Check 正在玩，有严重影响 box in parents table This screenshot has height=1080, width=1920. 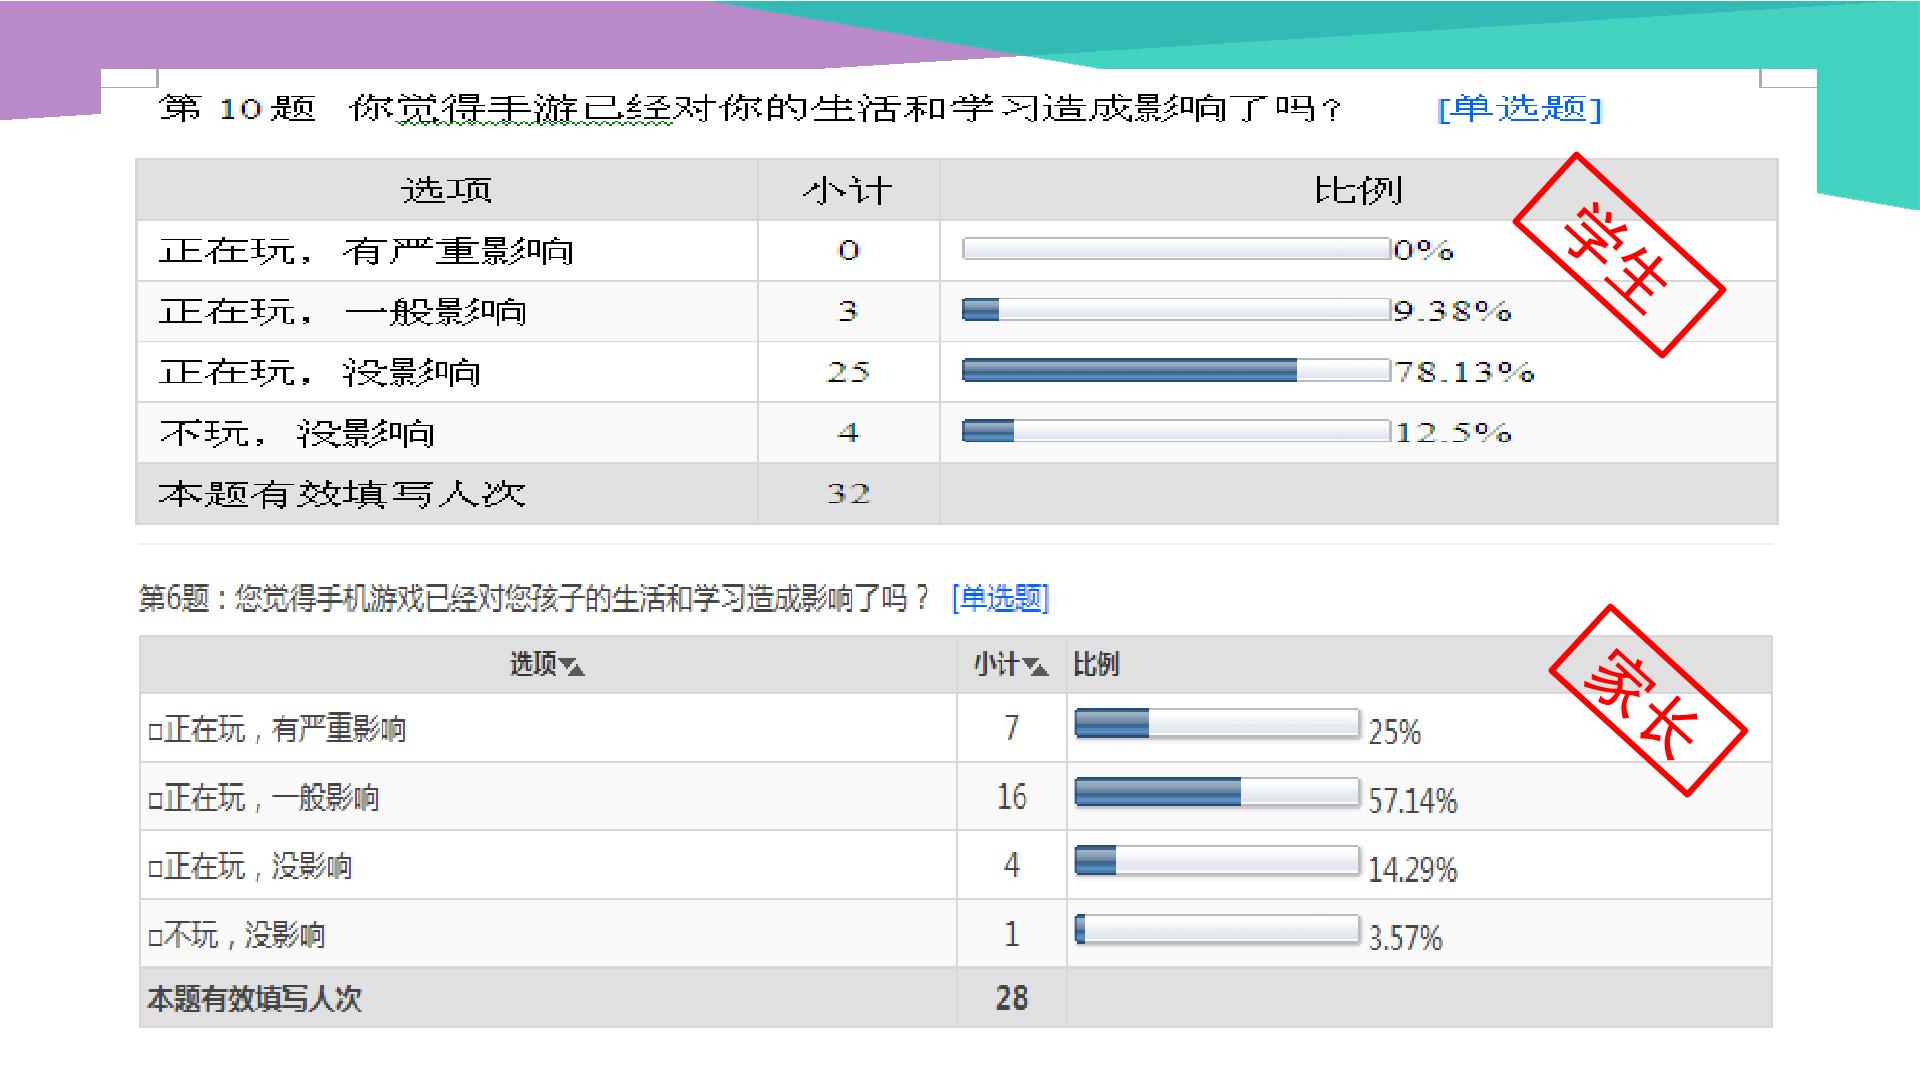coord(155,732)
